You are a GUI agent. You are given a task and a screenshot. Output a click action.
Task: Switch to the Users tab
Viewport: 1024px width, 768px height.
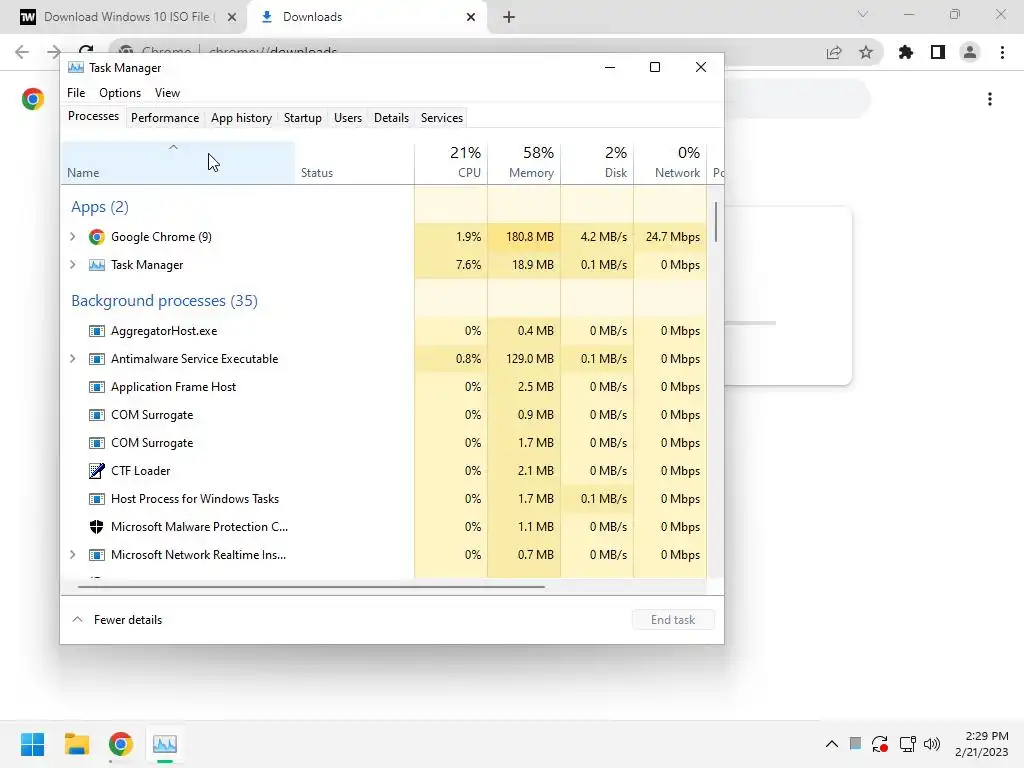tap(347, 118)
